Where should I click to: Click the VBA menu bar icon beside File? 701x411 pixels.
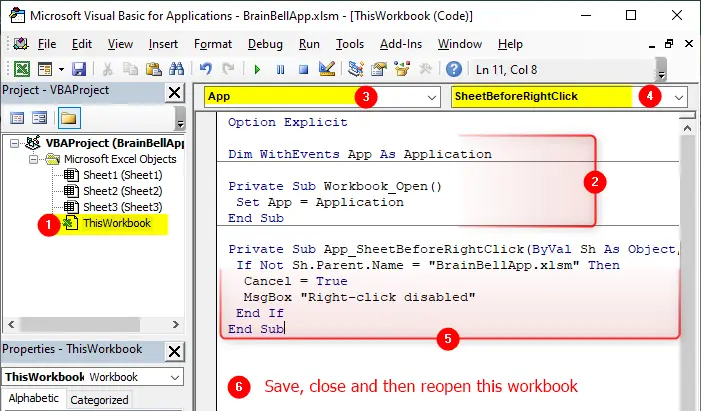(21, 44)
